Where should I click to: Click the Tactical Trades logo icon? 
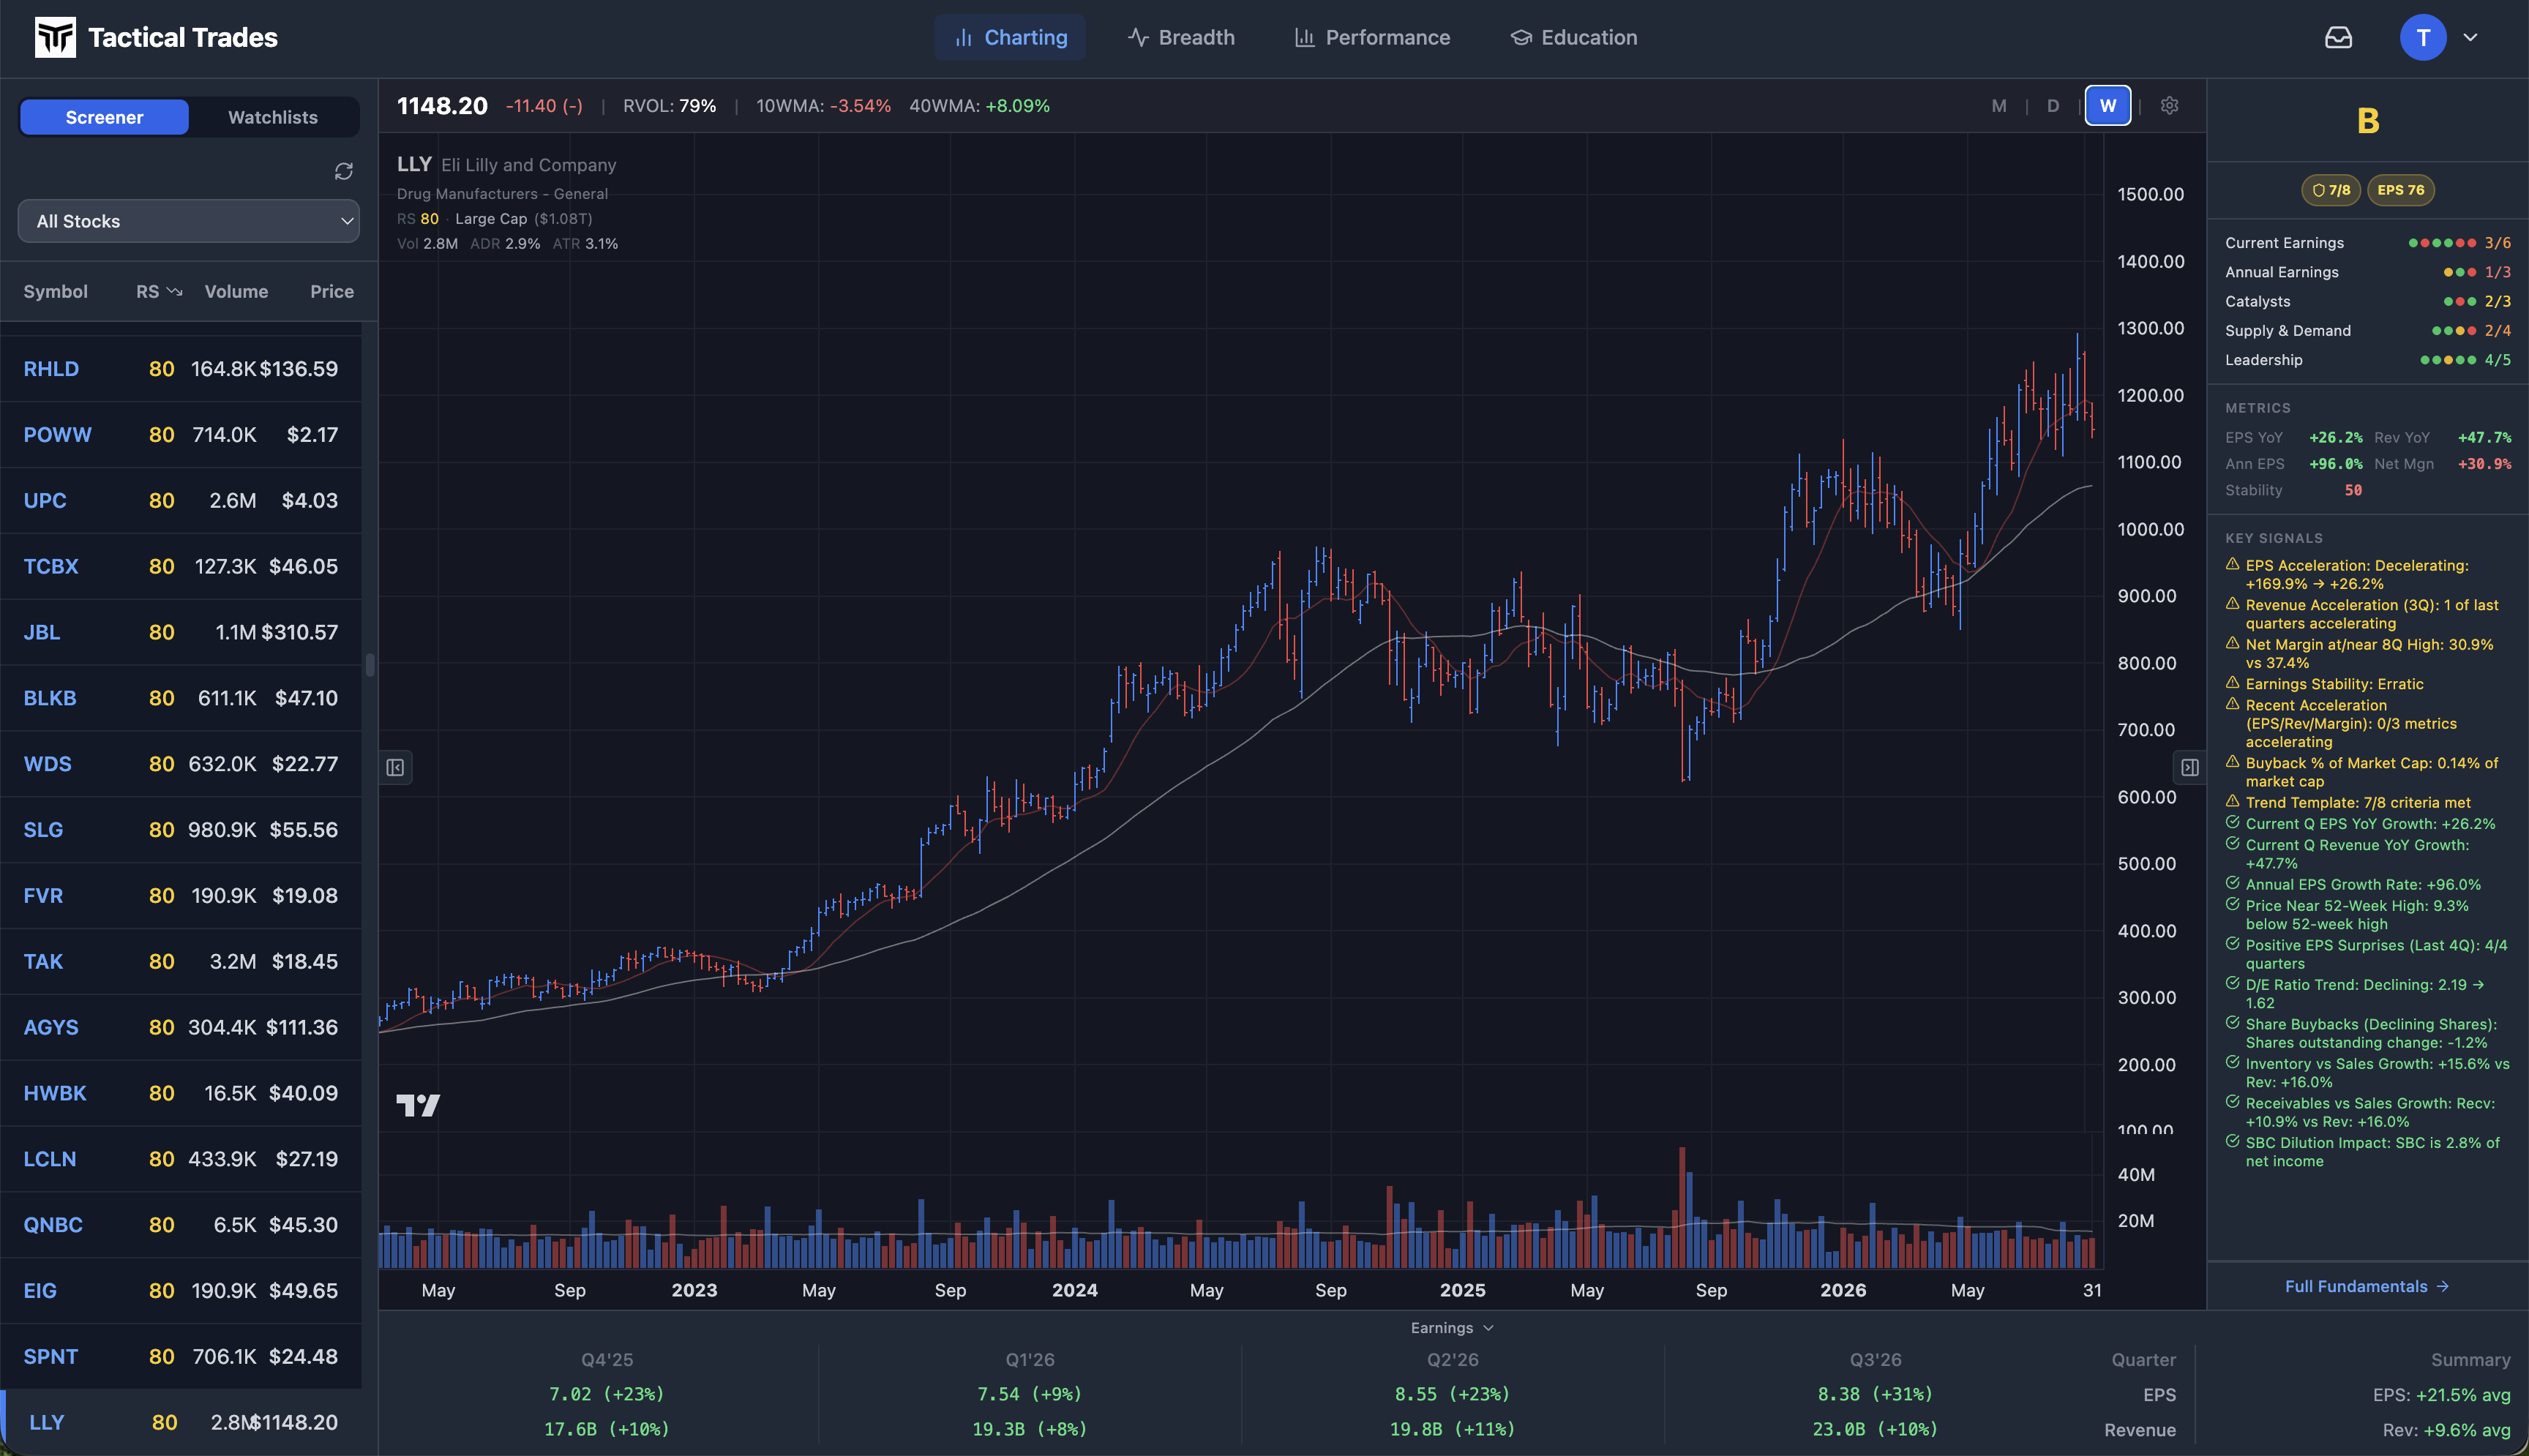(x=55, y=38)
